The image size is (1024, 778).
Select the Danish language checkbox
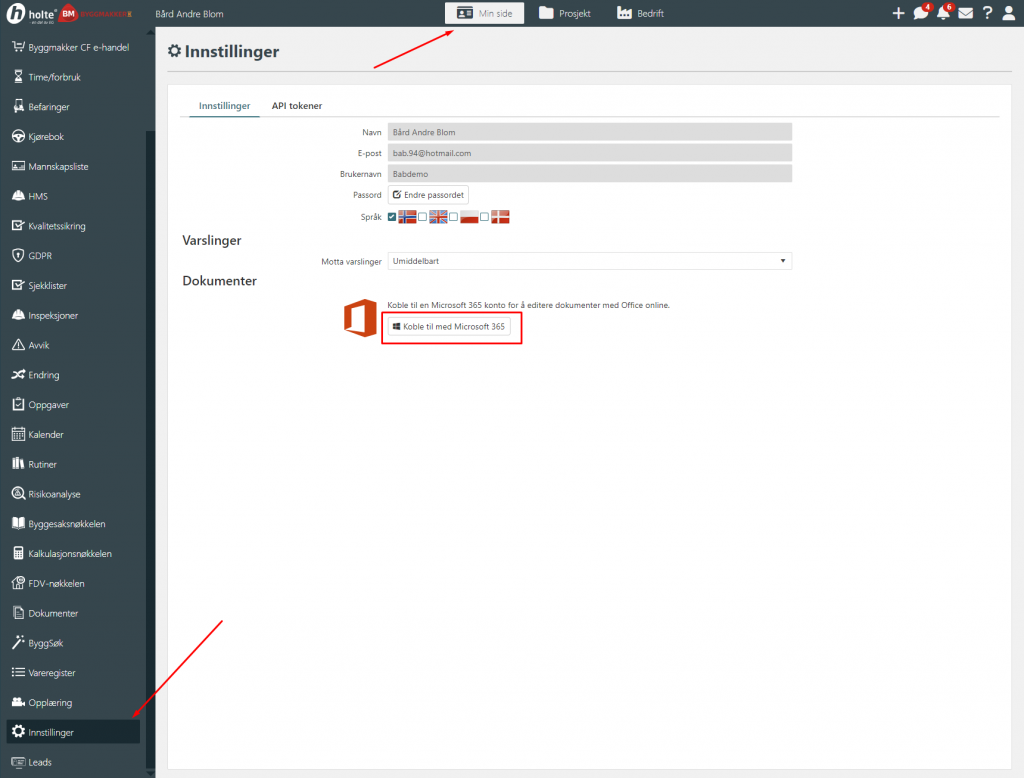click(x=485, y=217)
